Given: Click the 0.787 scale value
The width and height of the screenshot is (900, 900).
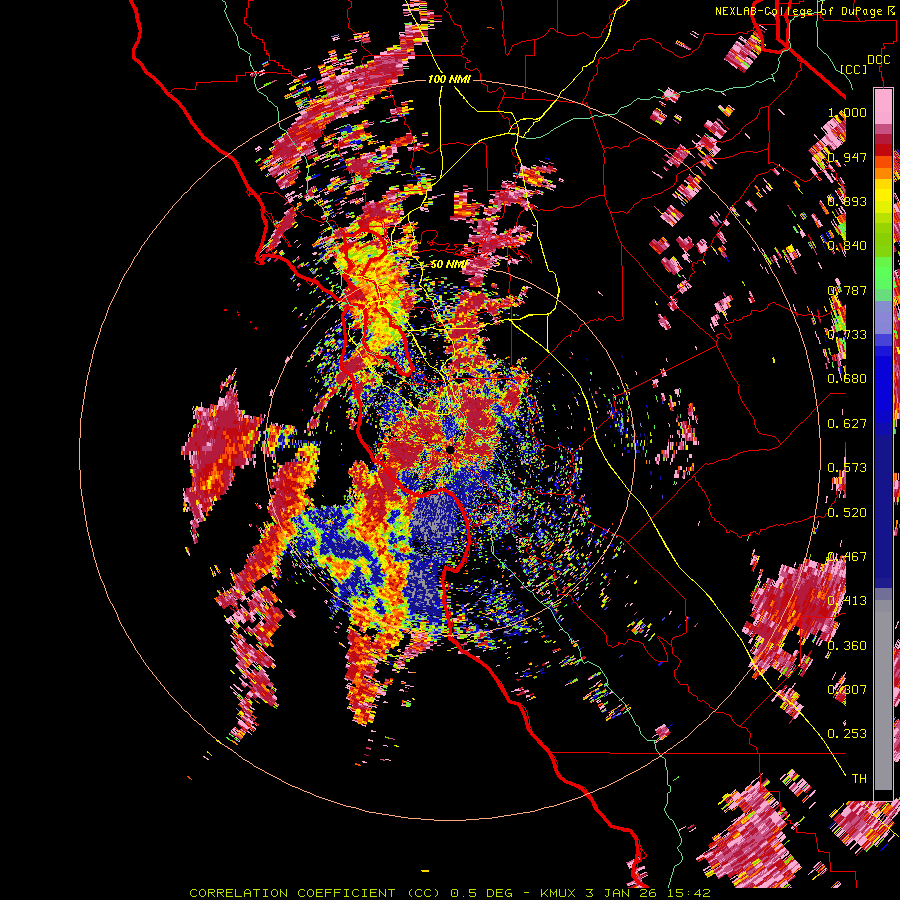Looking at the screenshot, I should pyautogui.click(x=847, y=290).
